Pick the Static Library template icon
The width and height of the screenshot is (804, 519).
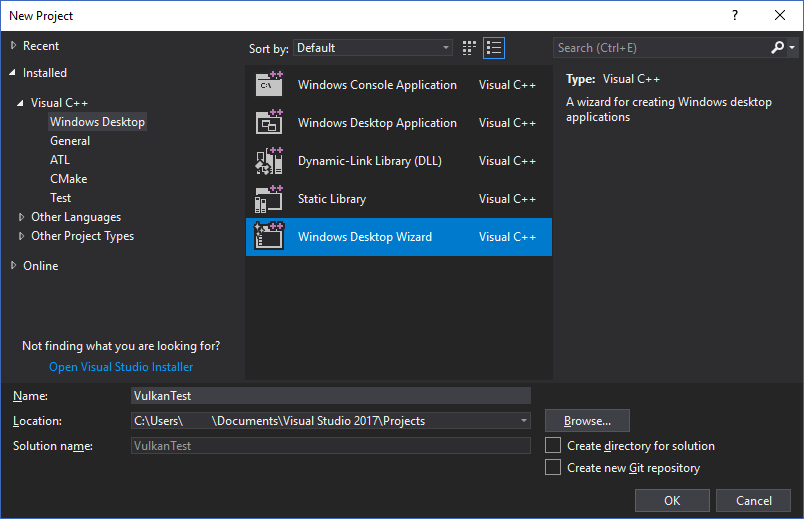coord(269,199)
